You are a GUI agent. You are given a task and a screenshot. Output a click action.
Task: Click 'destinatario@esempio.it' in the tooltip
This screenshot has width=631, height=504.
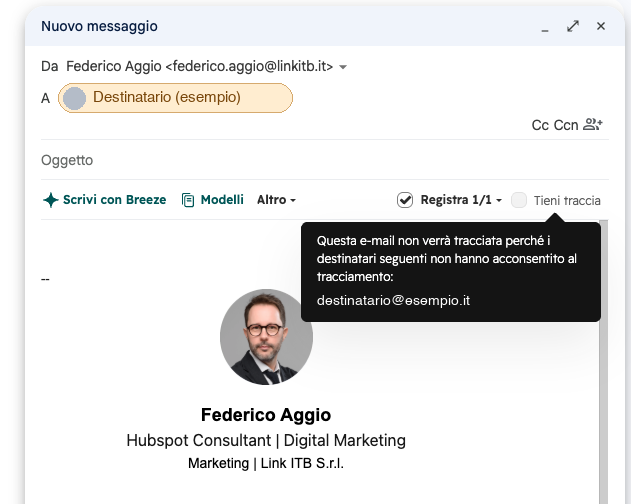click(x=393, y=301)
